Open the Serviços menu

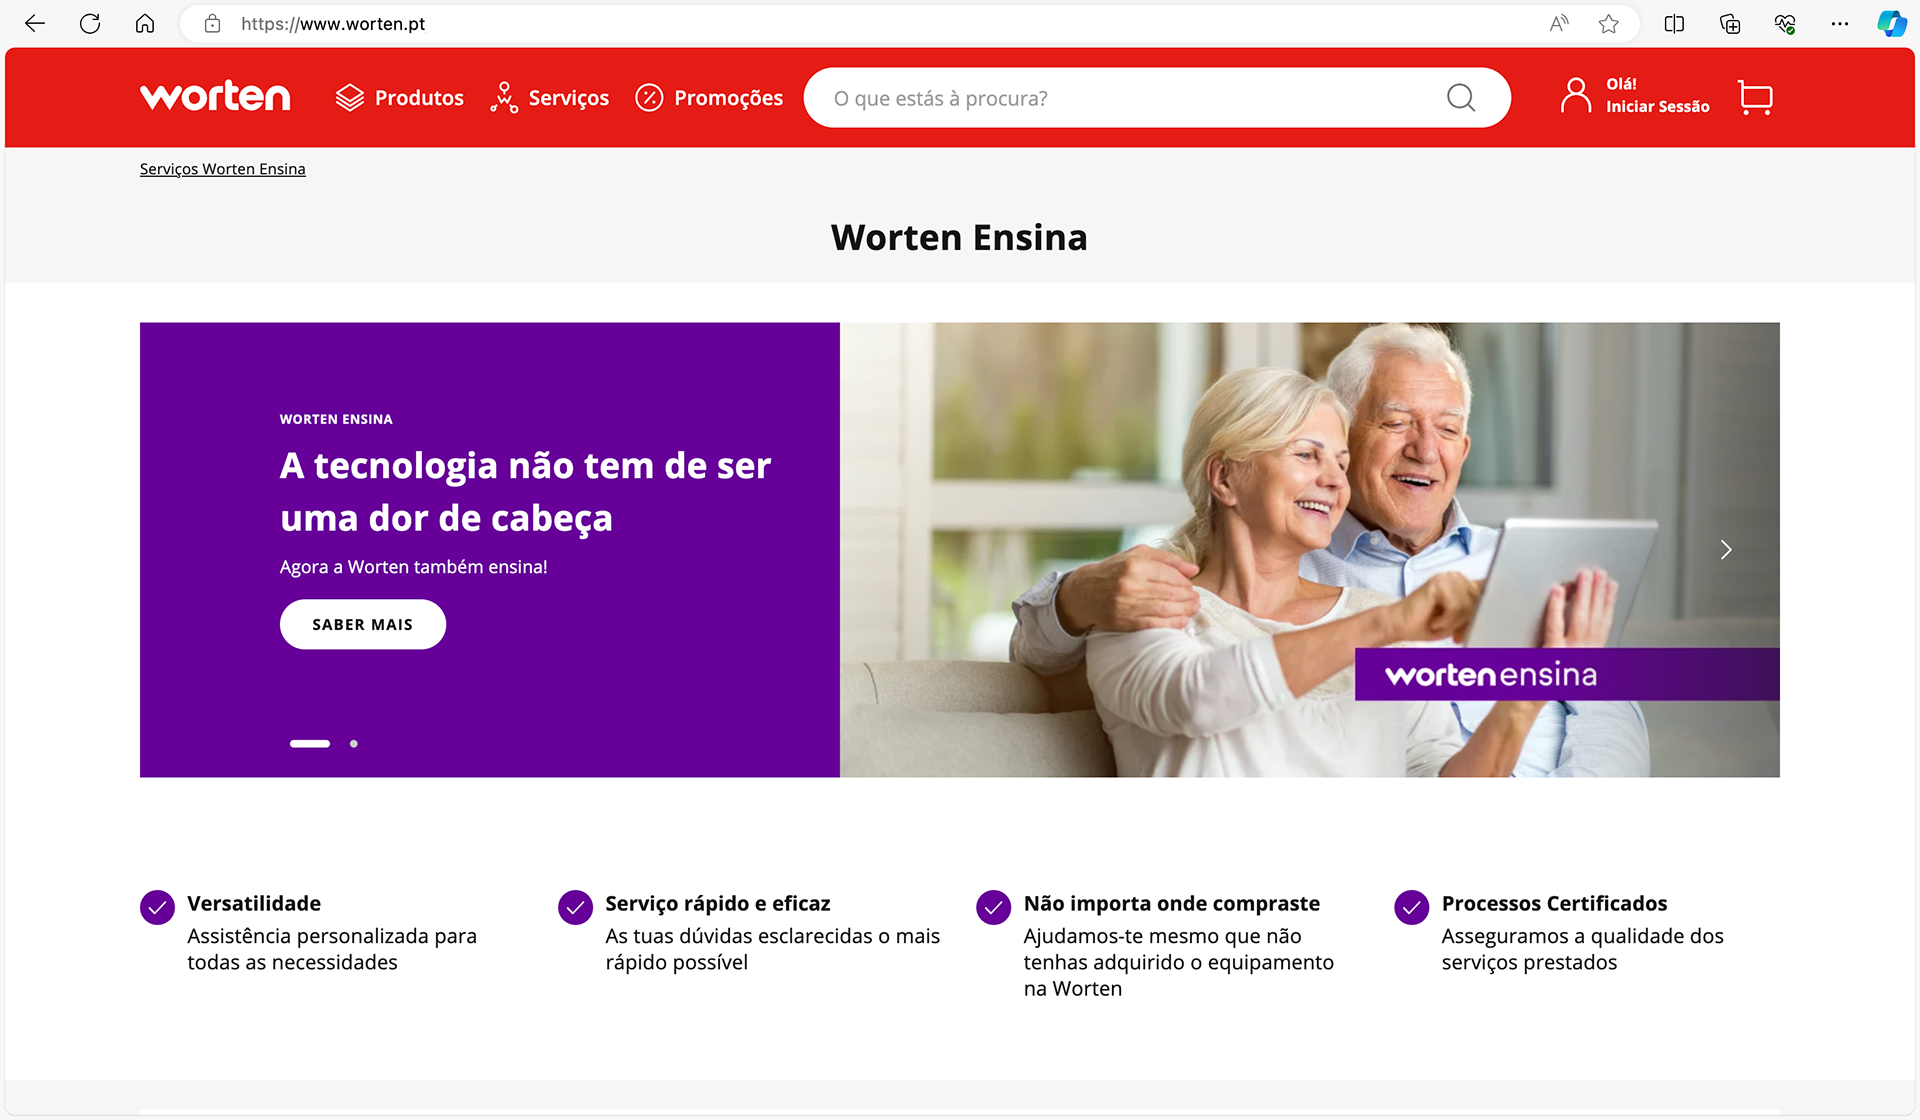tap(549, 98)
